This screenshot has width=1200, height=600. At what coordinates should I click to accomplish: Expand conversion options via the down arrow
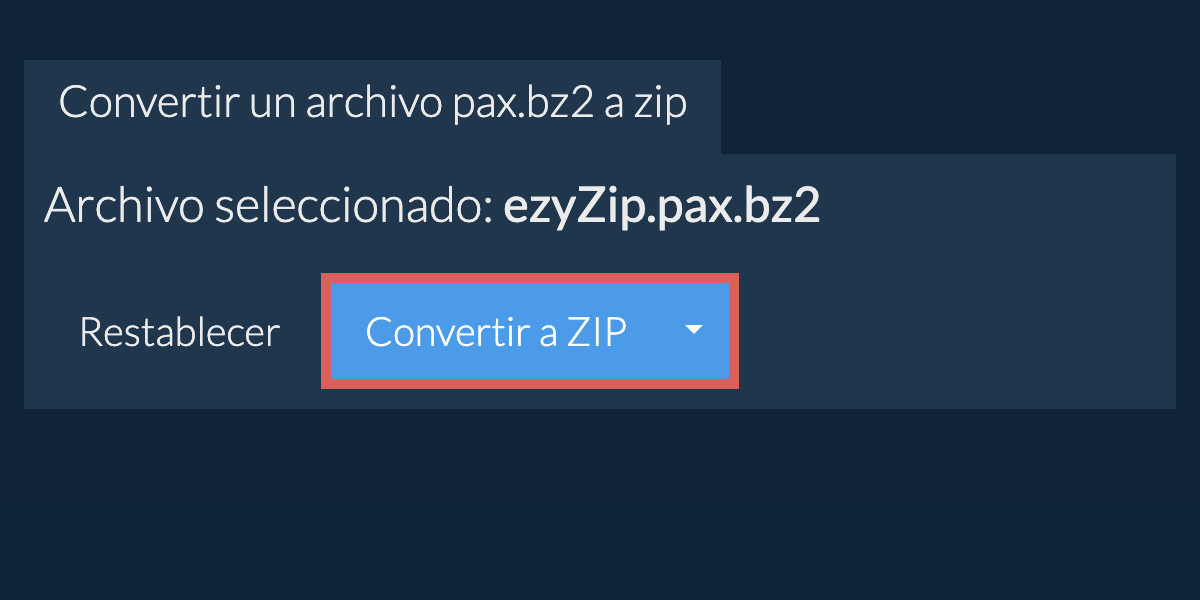[x=695, y=330]
